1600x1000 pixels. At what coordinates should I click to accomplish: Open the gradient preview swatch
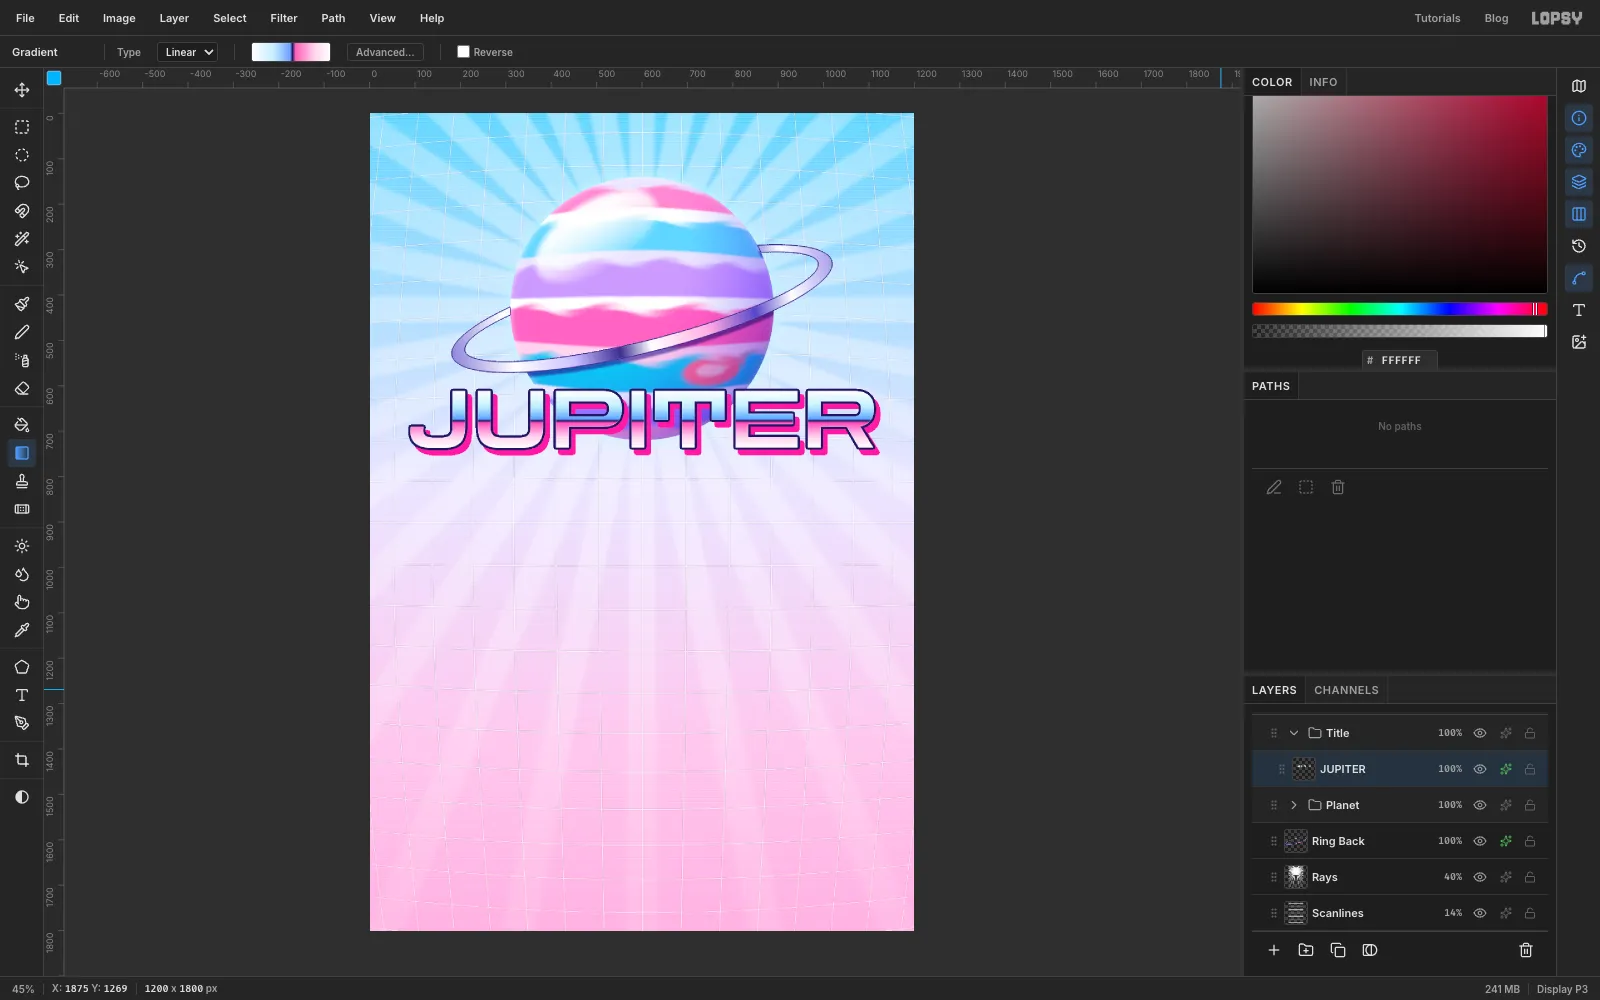tap(291, 52)
